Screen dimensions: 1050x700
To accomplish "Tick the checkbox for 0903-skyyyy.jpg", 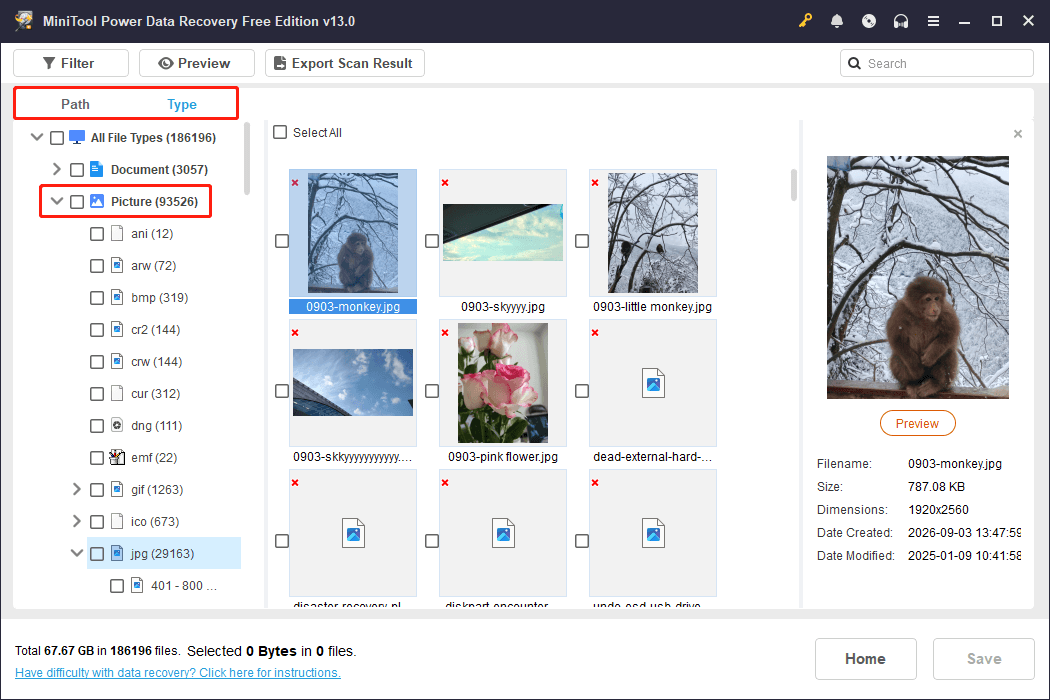I will click(432, 241).
